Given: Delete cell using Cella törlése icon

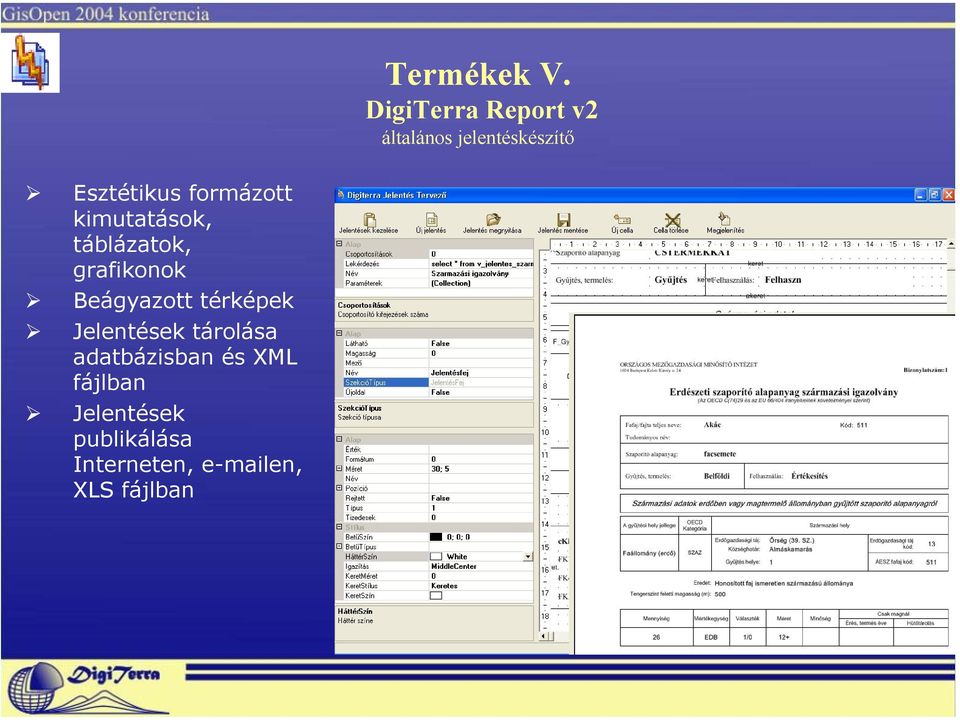Looking at the screenshot, I should coord(672,219).
